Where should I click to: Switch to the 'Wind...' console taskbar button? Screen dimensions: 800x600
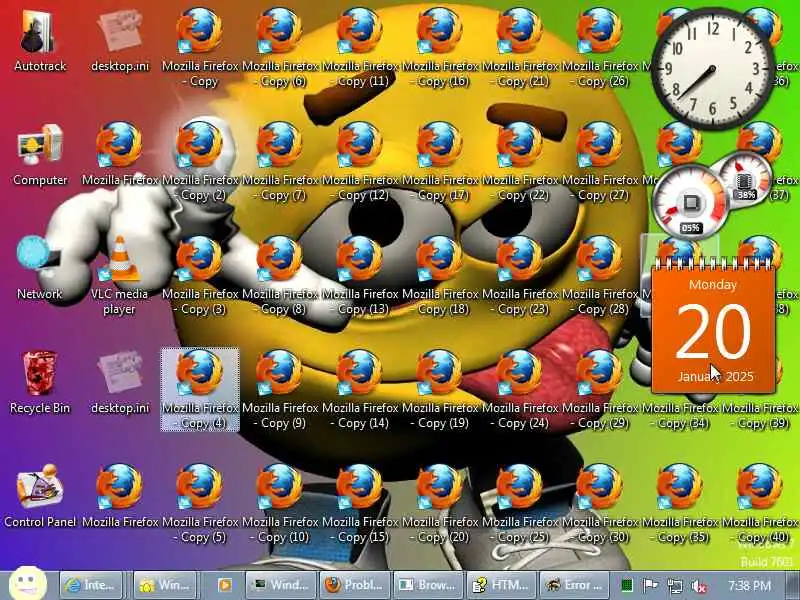282,585
